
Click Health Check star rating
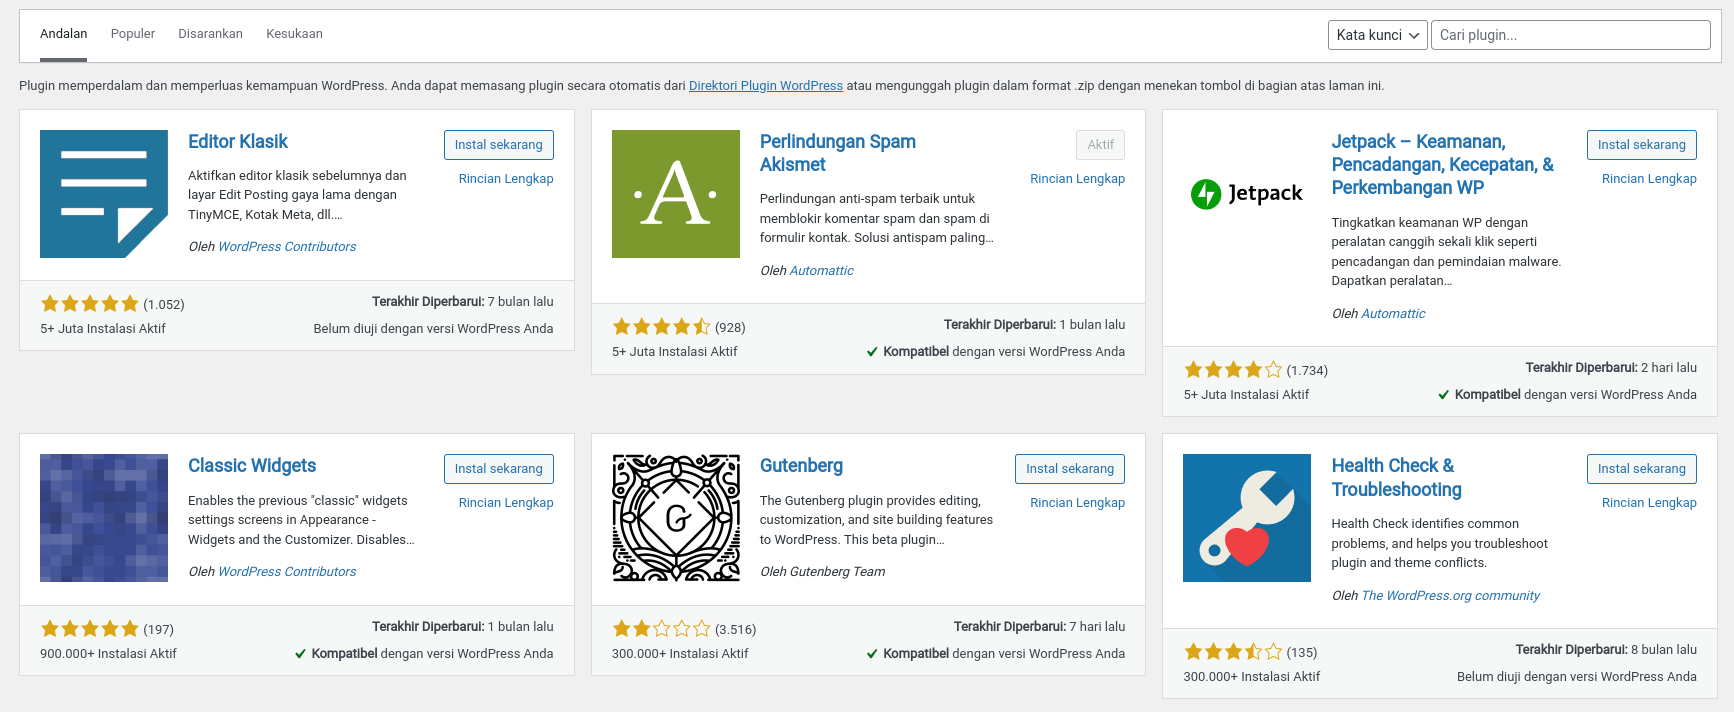coord(1233,652)
